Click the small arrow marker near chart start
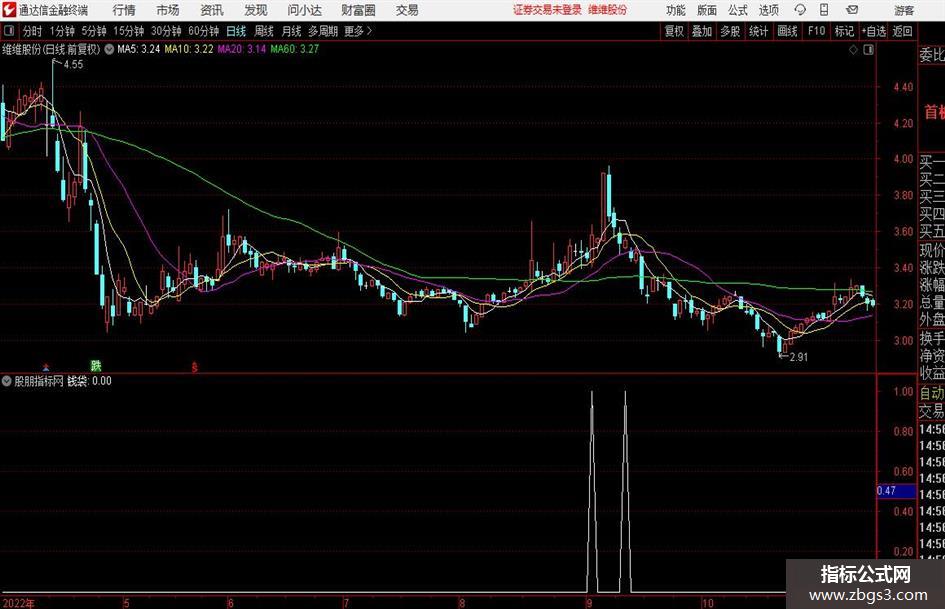 tap(46, 367)
